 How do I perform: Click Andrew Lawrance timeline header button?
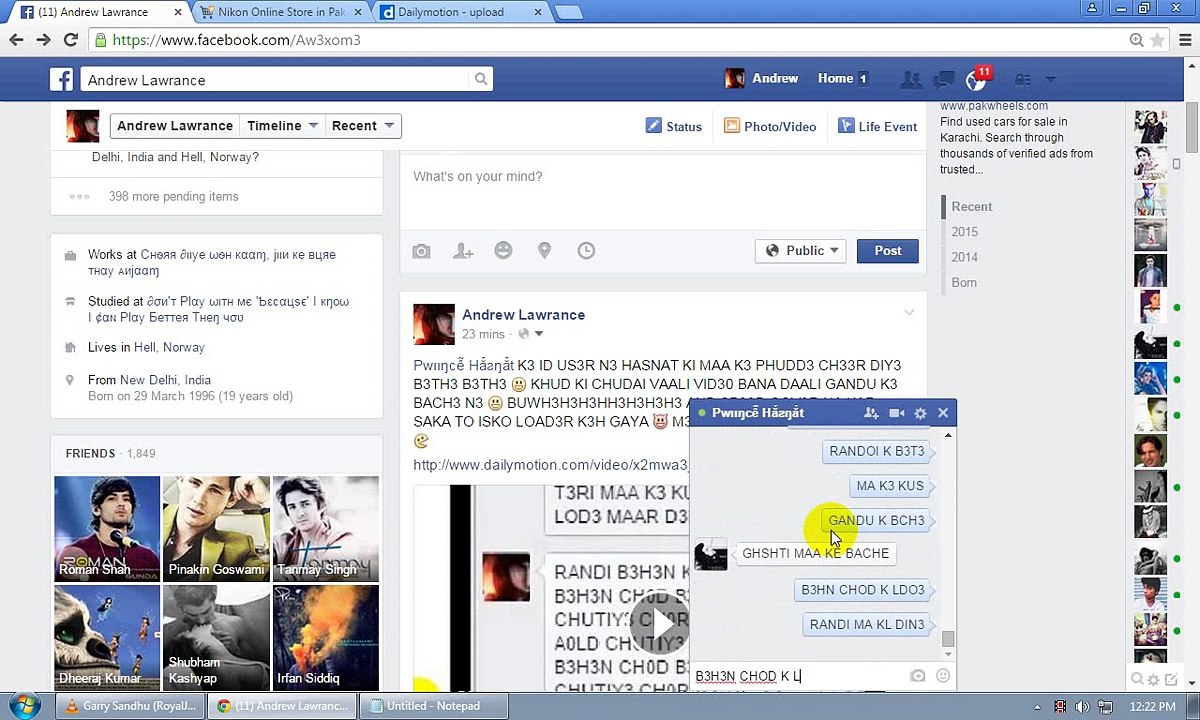tap(175, 126)
